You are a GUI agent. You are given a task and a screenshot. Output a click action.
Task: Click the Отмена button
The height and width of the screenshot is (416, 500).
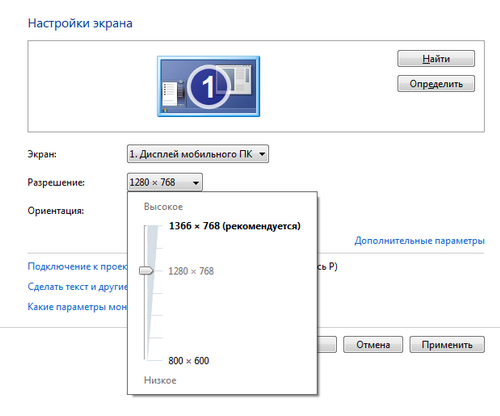click(373, 344)
